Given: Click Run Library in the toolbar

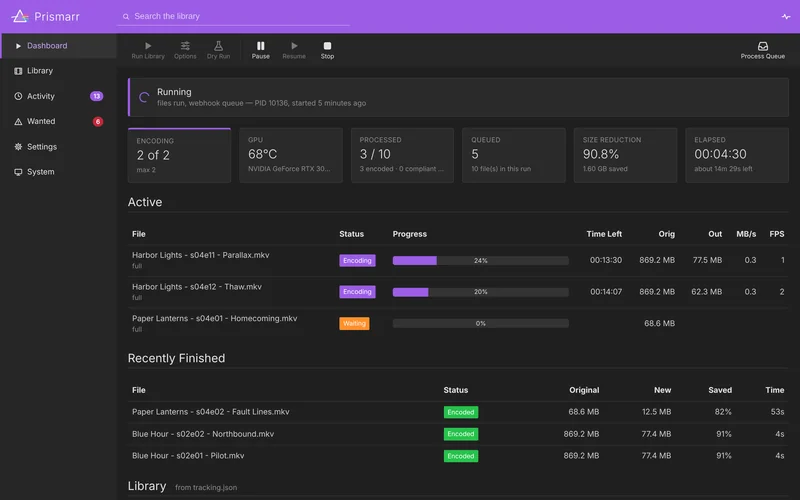Looking at the screenshot, I should (x=148, y=51).
